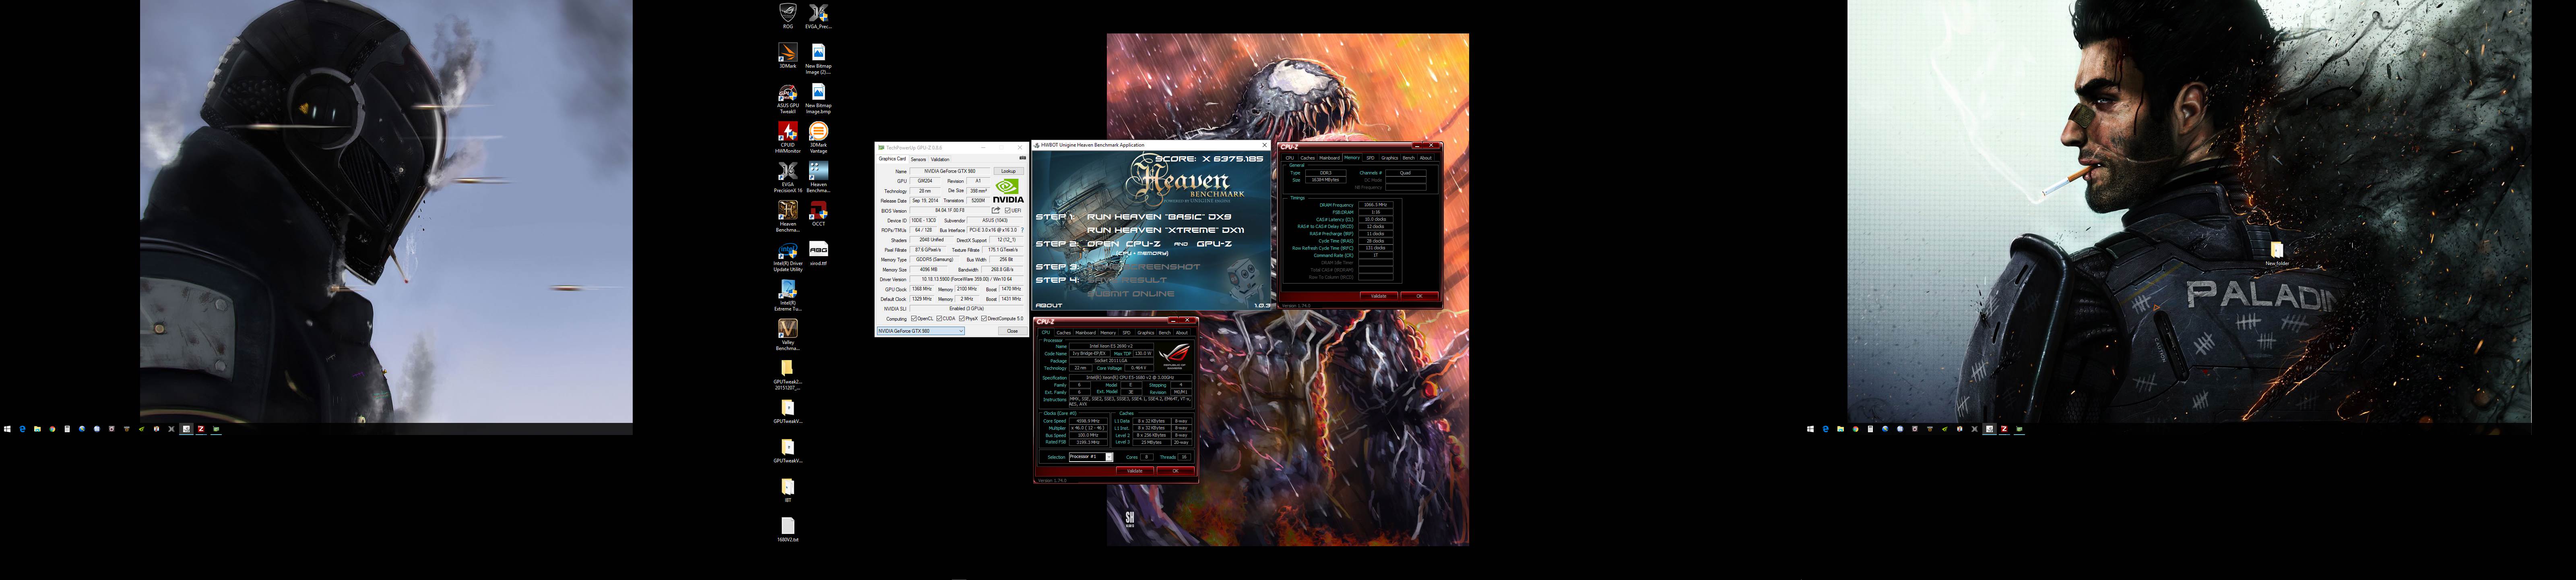2576x580 pixels.
Task: Switch to Sensors tab in GPU-Z
Action: coord(918,159)
